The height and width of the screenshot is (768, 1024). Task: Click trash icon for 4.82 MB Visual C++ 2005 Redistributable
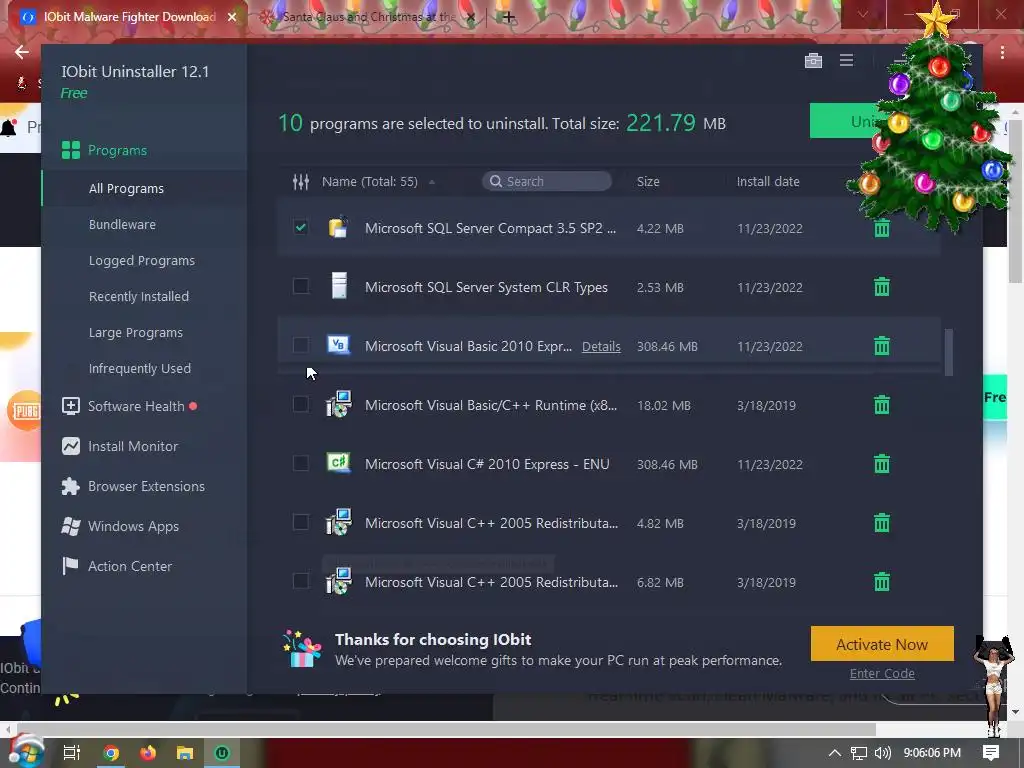882,523
